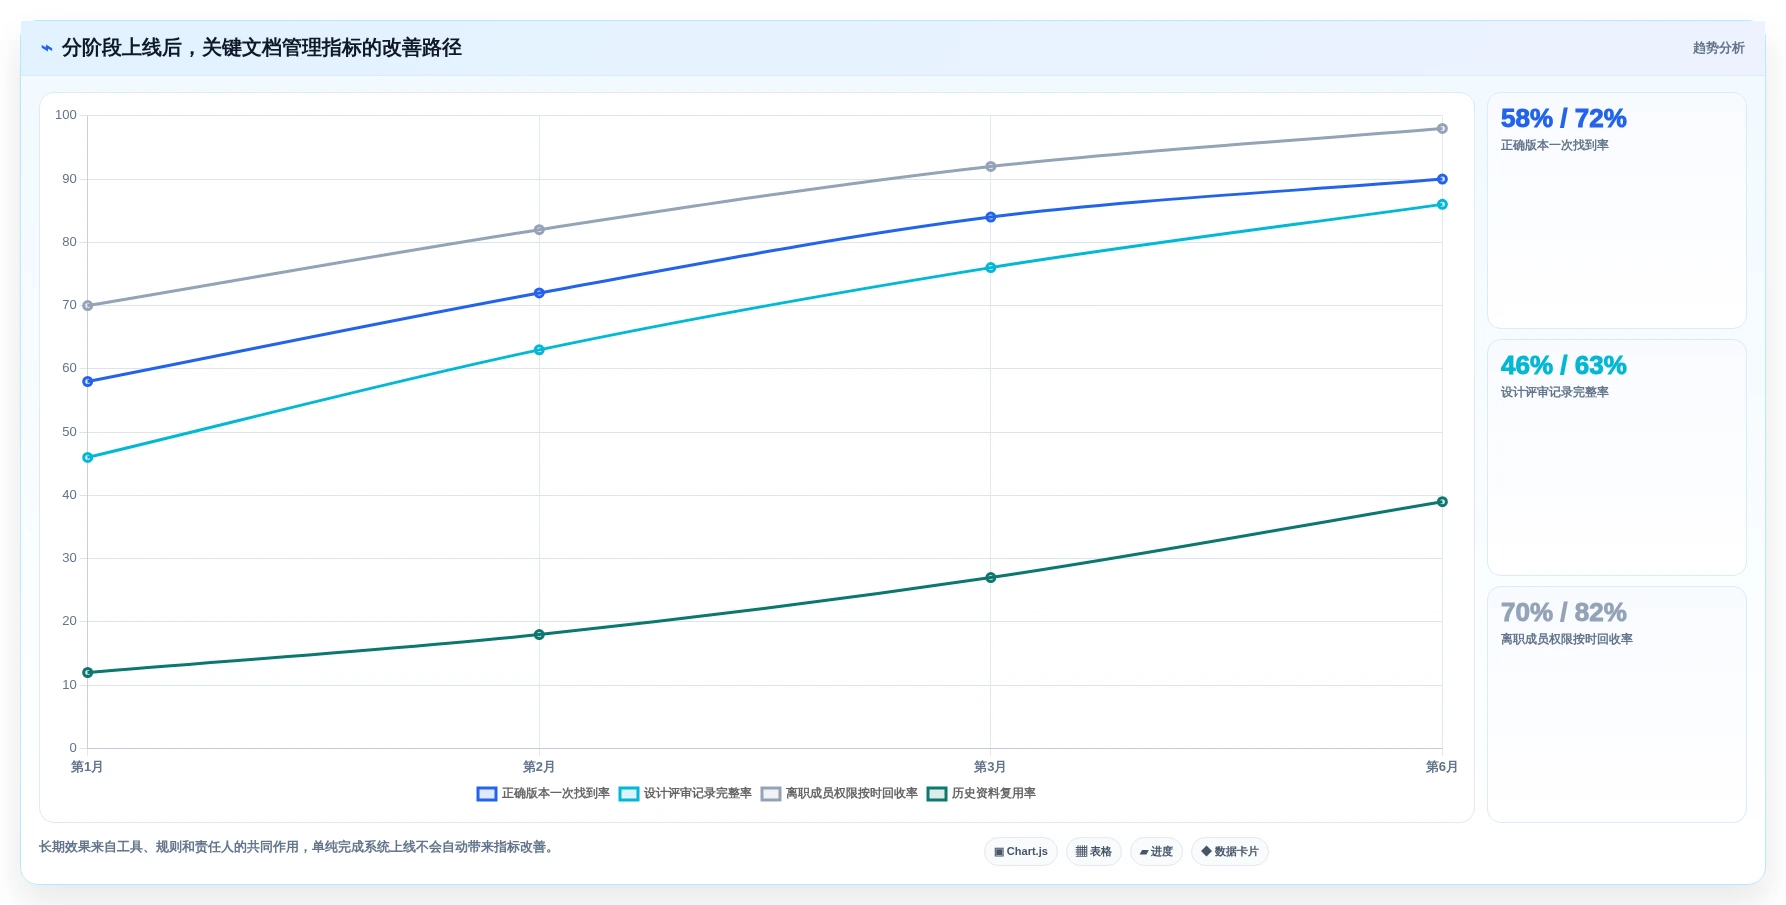Click the 第3月 x-axis label
The width and height of the screenshot is (1786, 905).
(990, 767)
